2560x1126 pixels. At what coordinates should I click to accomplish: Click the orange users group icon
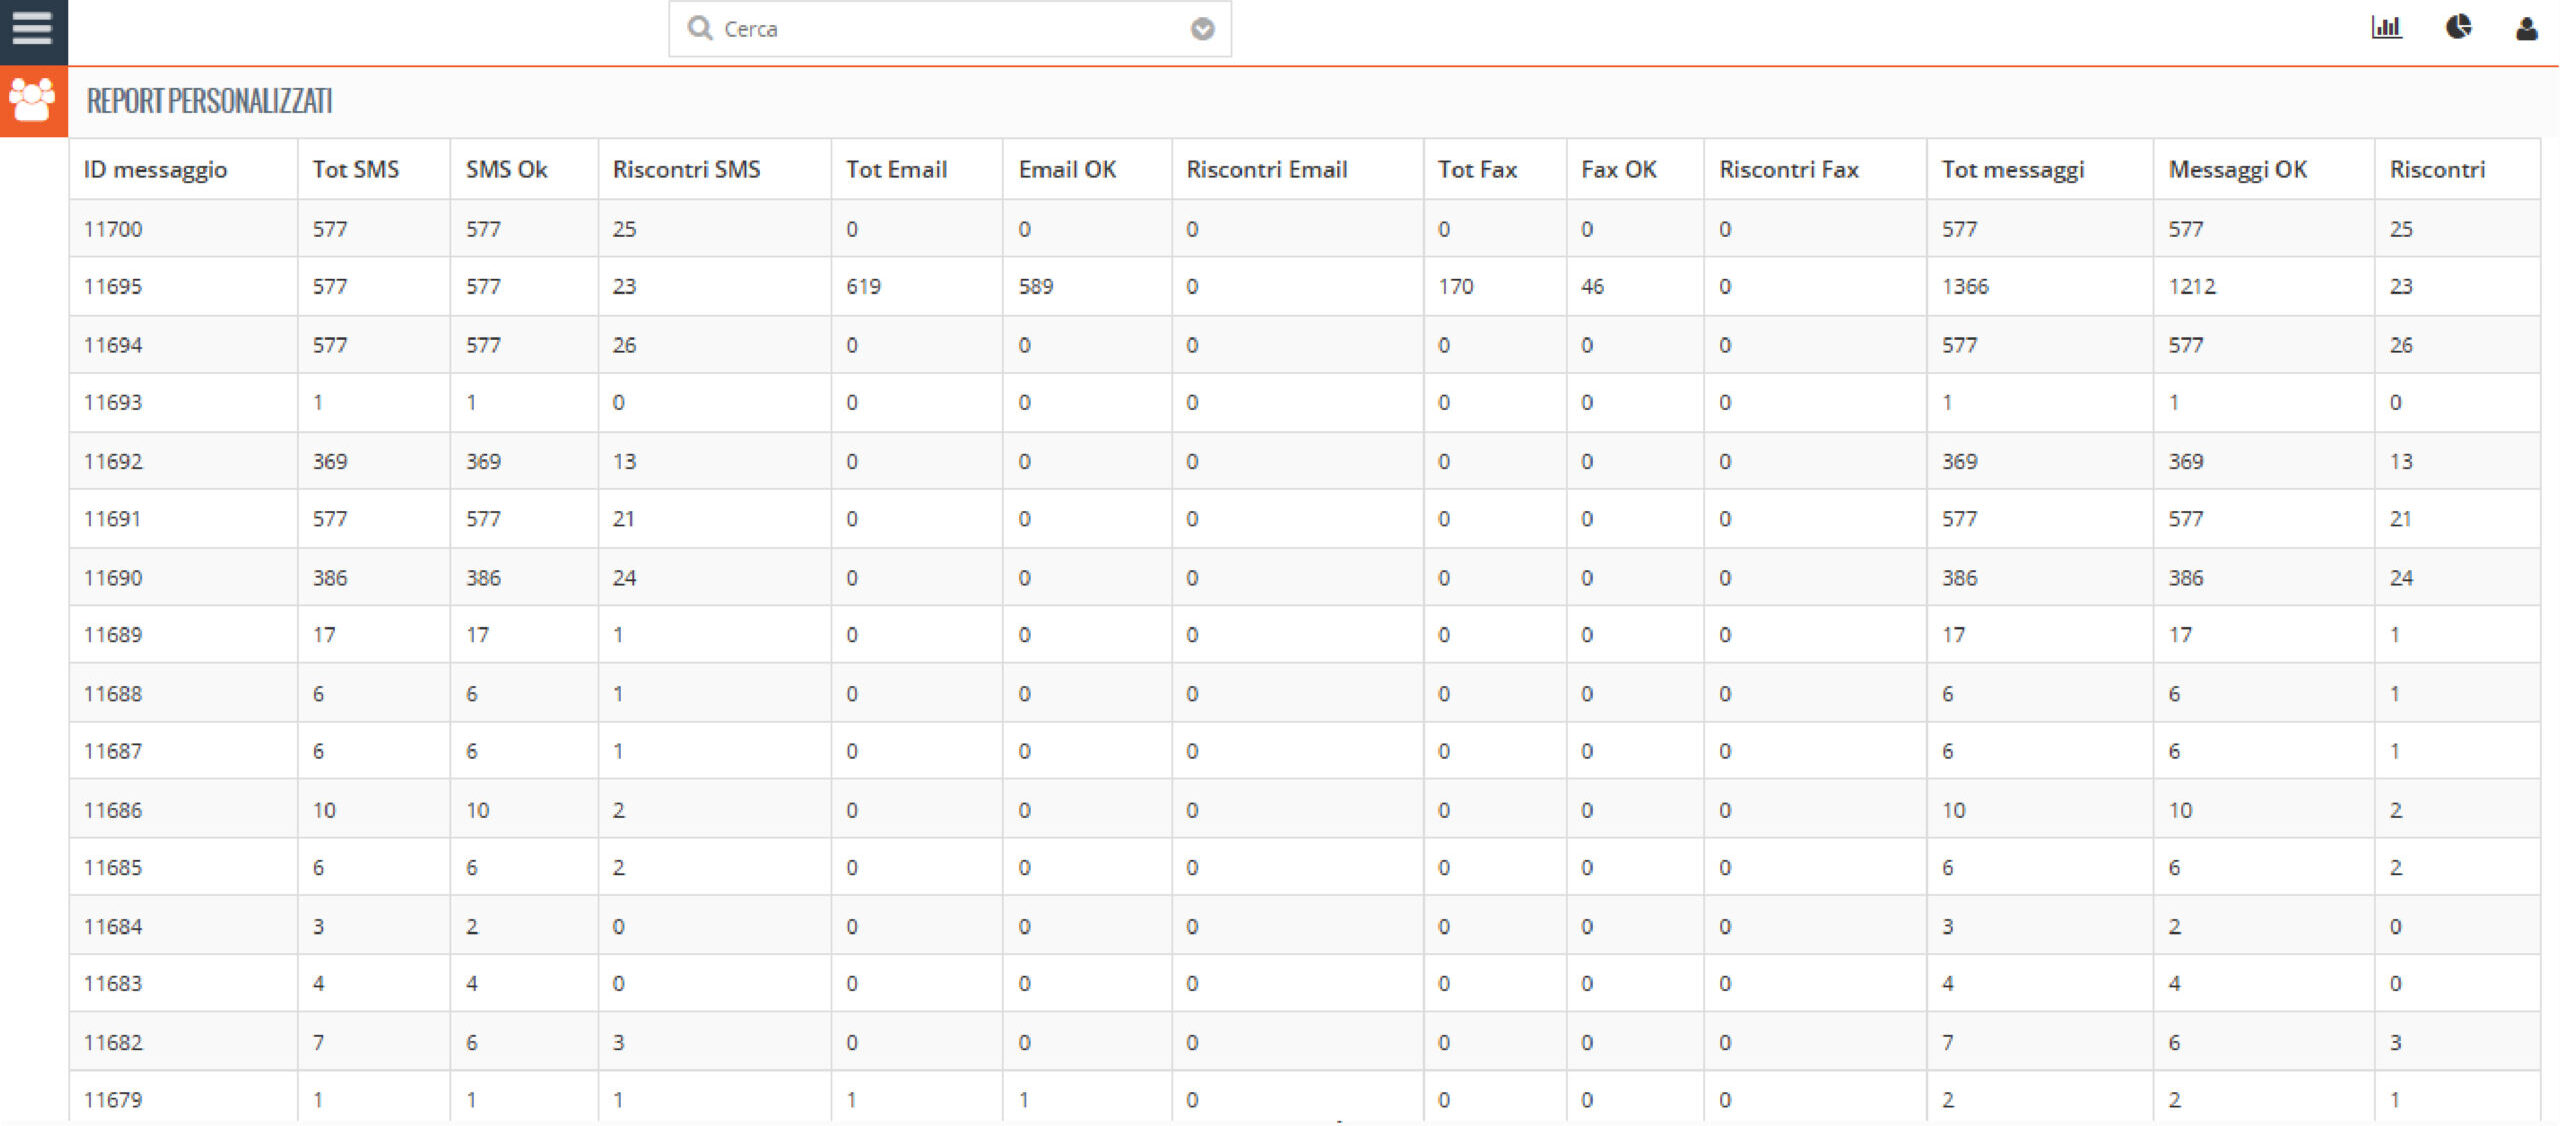tap(32, 100)
